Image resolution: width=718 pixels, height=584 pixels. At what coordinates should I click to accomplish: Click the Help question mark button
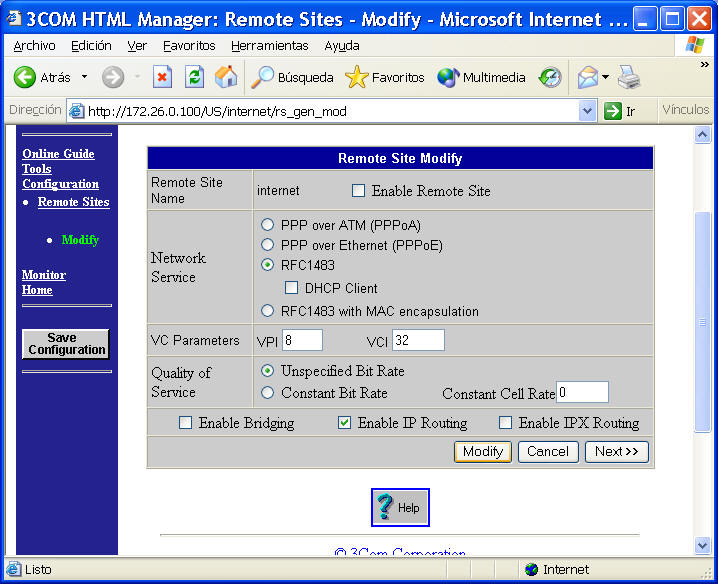(x=400, y=507)
